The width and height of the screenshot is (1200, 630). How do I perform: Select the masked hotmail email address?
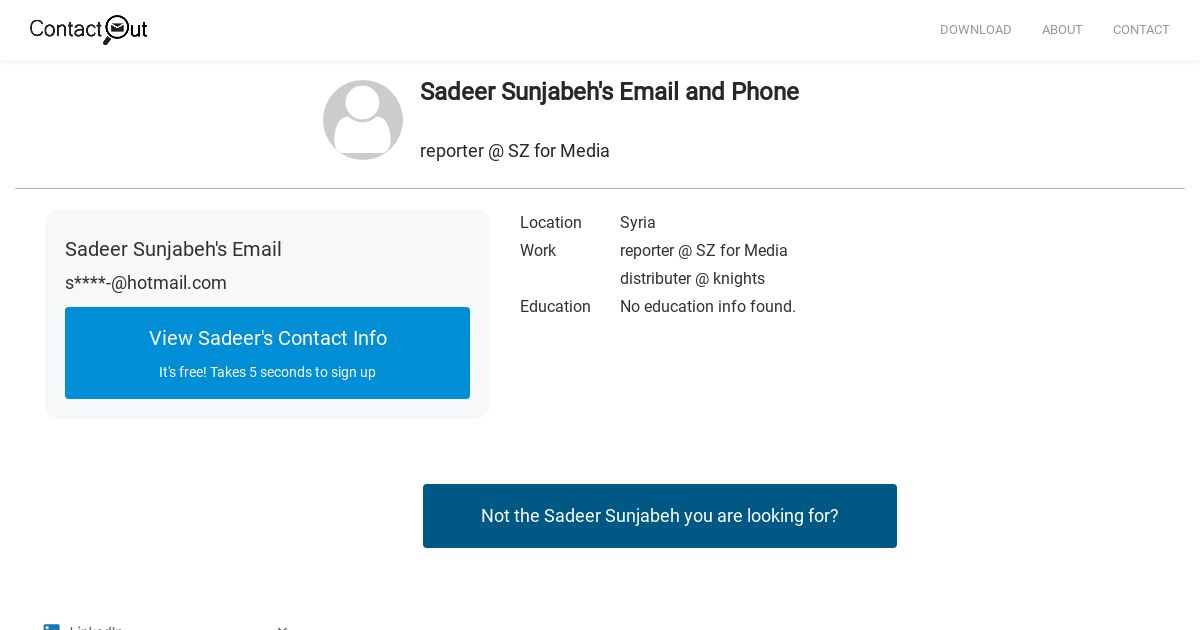[146, 283]
